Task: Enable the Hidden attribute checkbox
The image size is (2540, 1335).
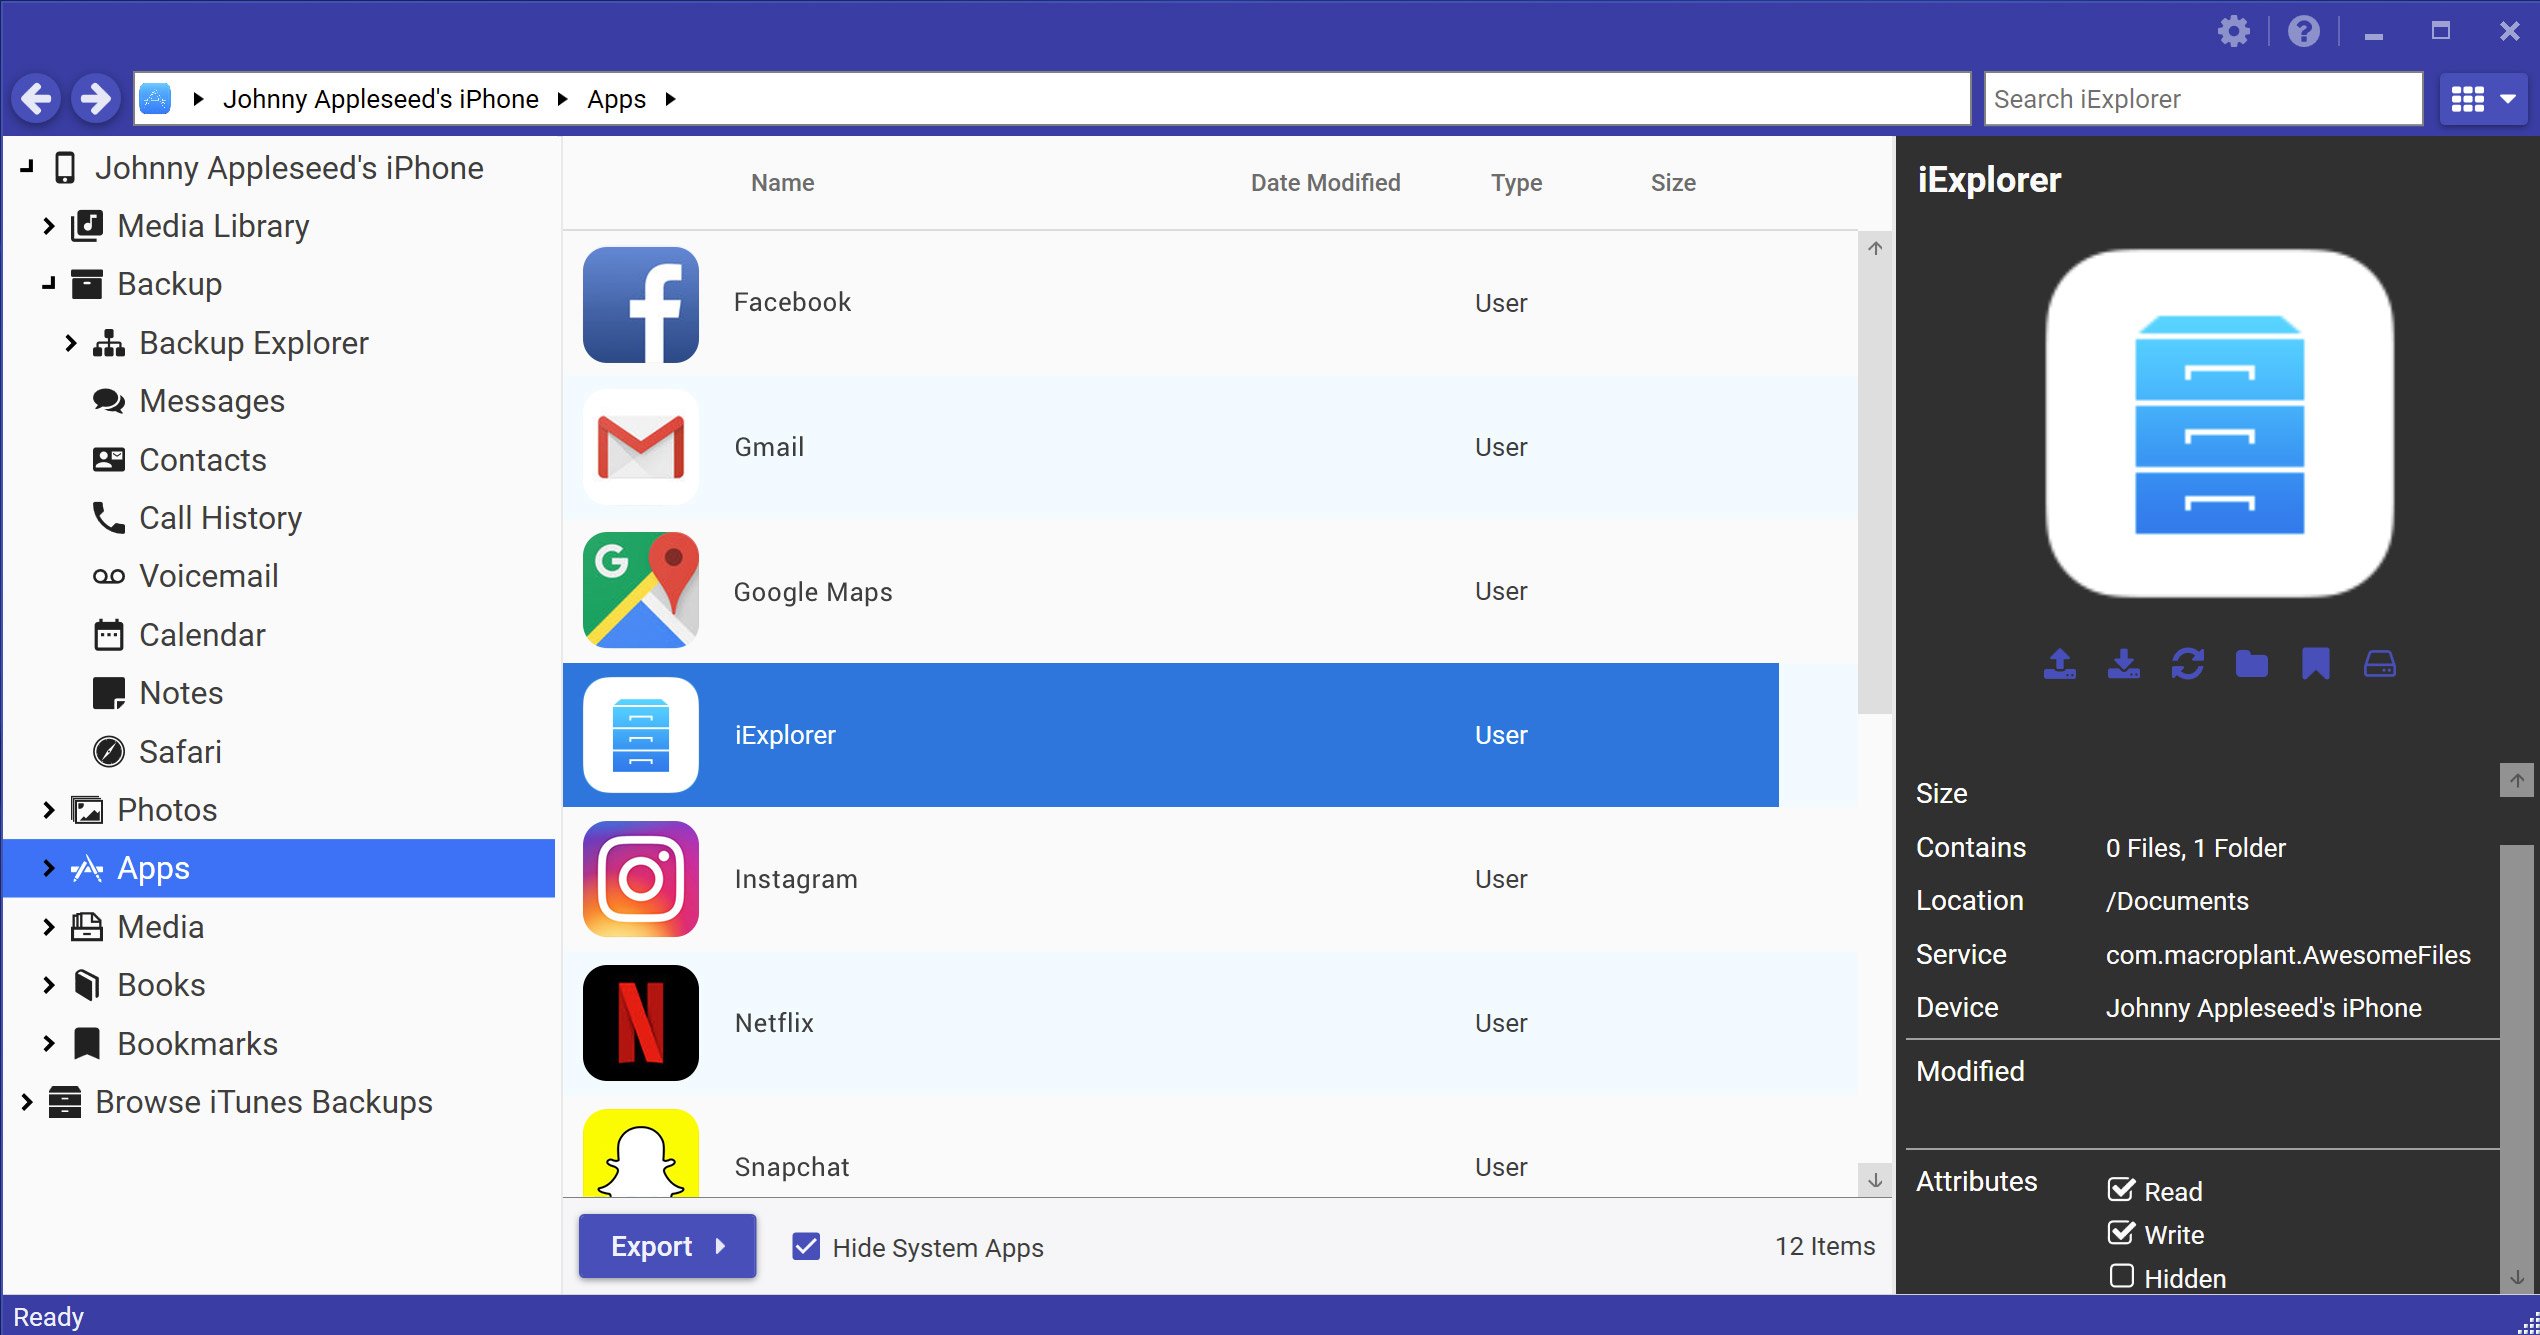Action: pyautogui.click(x=2122, y=1278)
